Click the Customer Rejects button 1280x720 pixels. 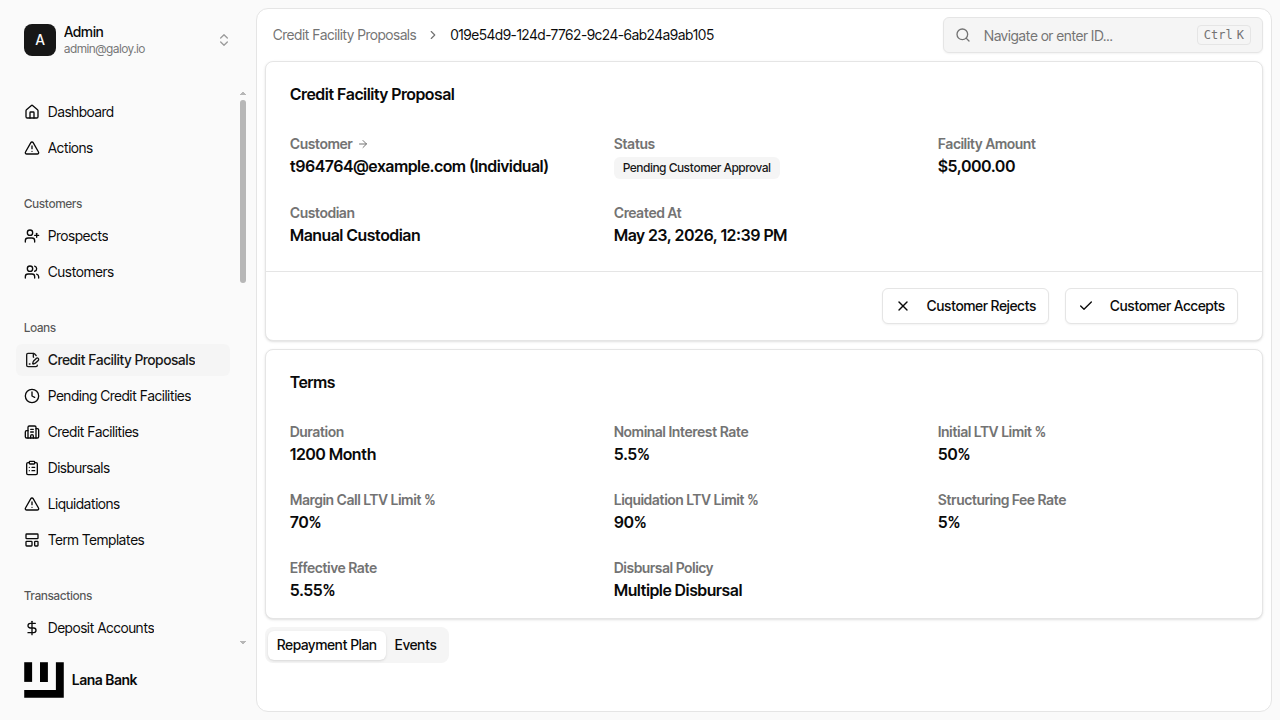click(x=965, y=306)
